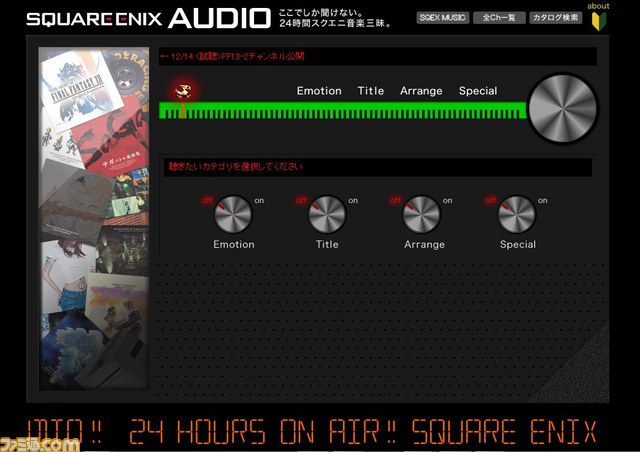Click the Arrange label under its knob
This screenshot has height=452, width=640.
click(424, 244)
